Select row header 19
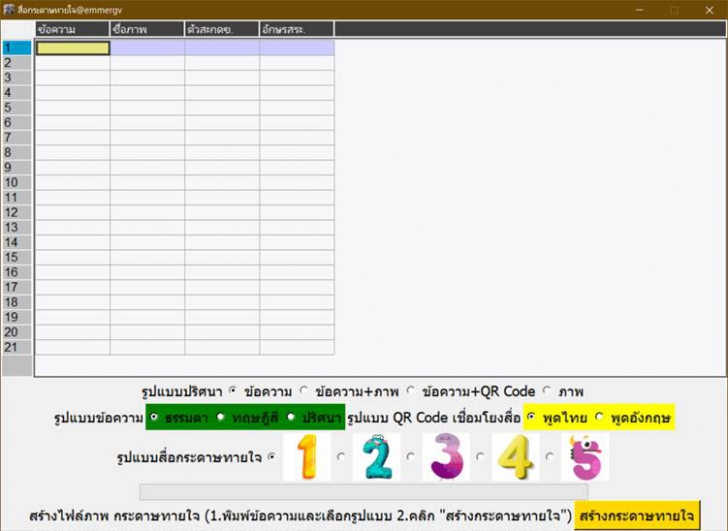 [17, 317]
